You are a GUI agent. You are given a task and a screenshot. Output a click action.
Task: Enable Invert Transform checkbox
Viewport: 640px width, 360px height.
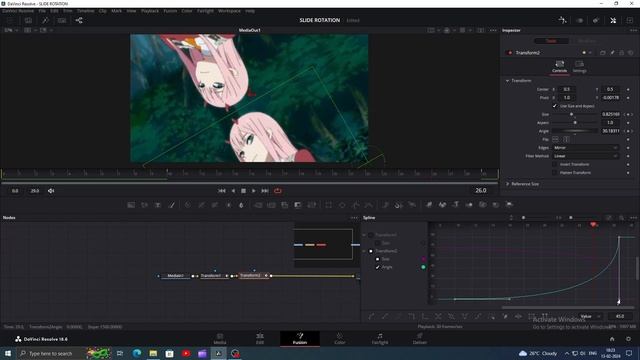tap(555, 164)
